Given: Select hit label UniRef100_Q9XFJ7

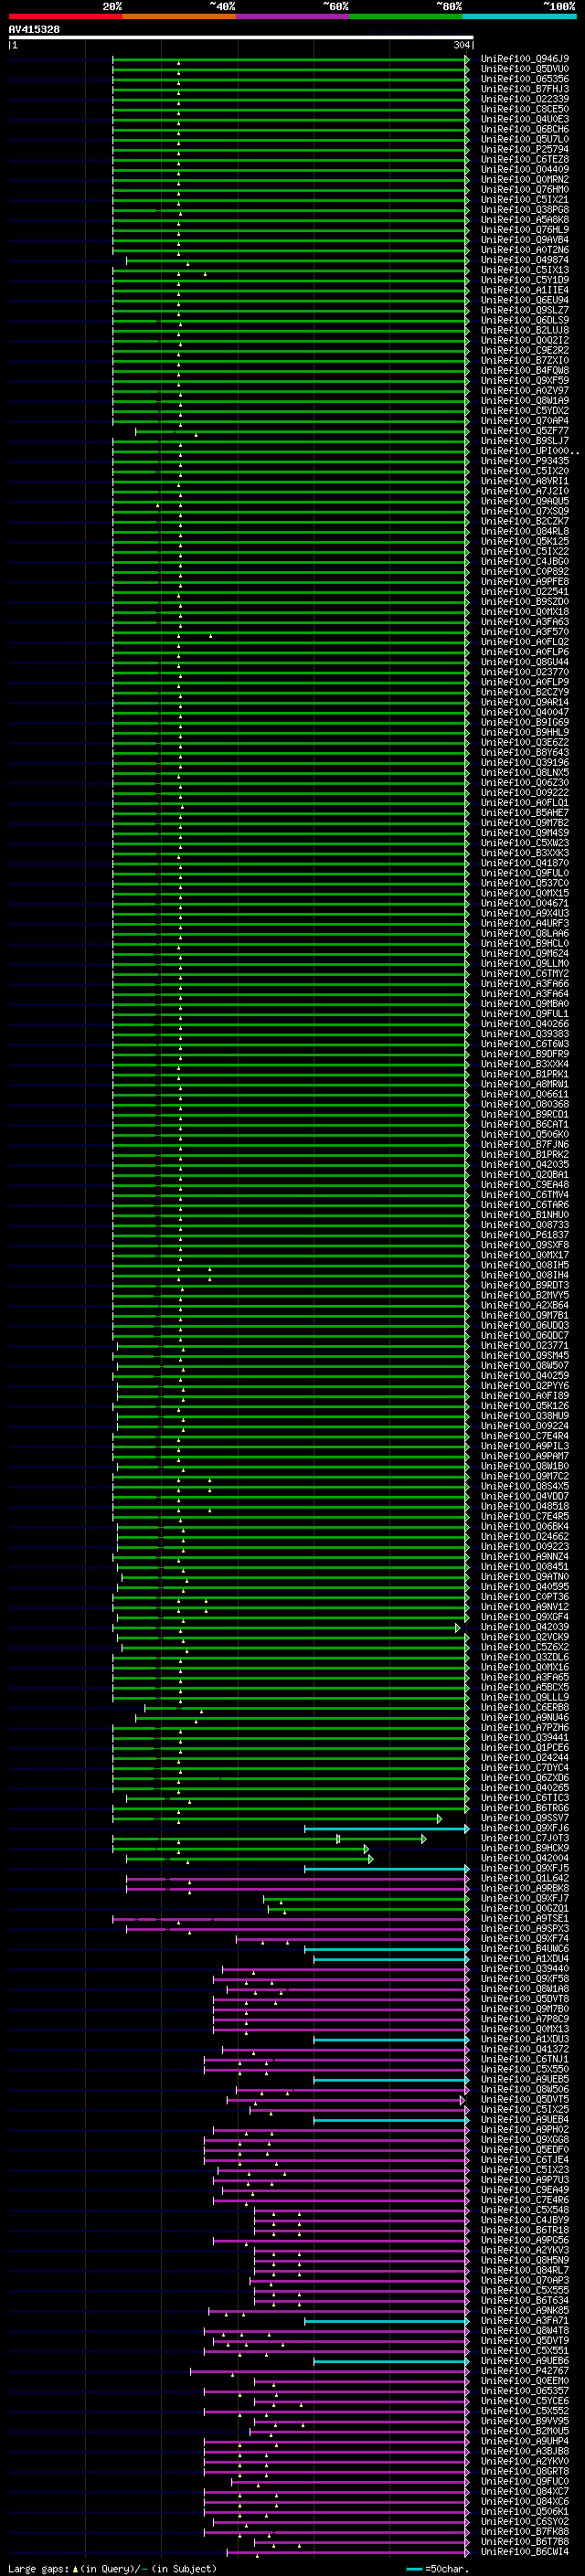Looking at the screenshot, I should point(525,1898).
